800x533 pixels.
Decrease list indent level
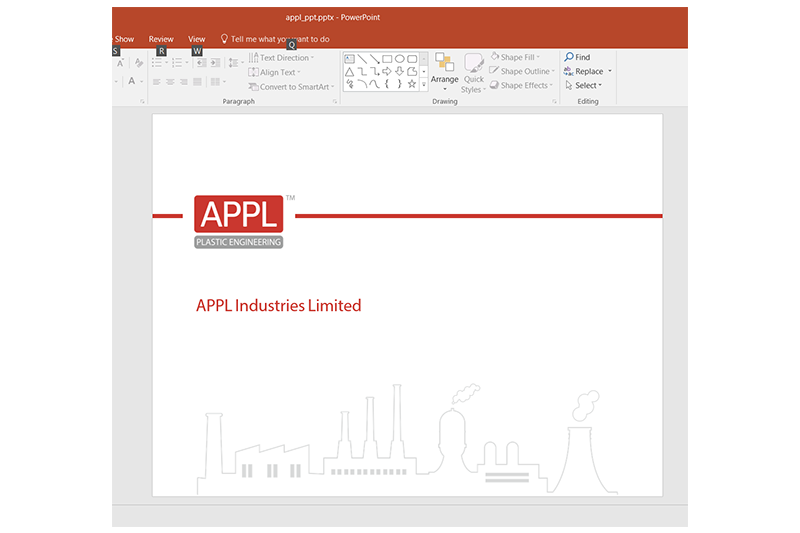point(201,63)
